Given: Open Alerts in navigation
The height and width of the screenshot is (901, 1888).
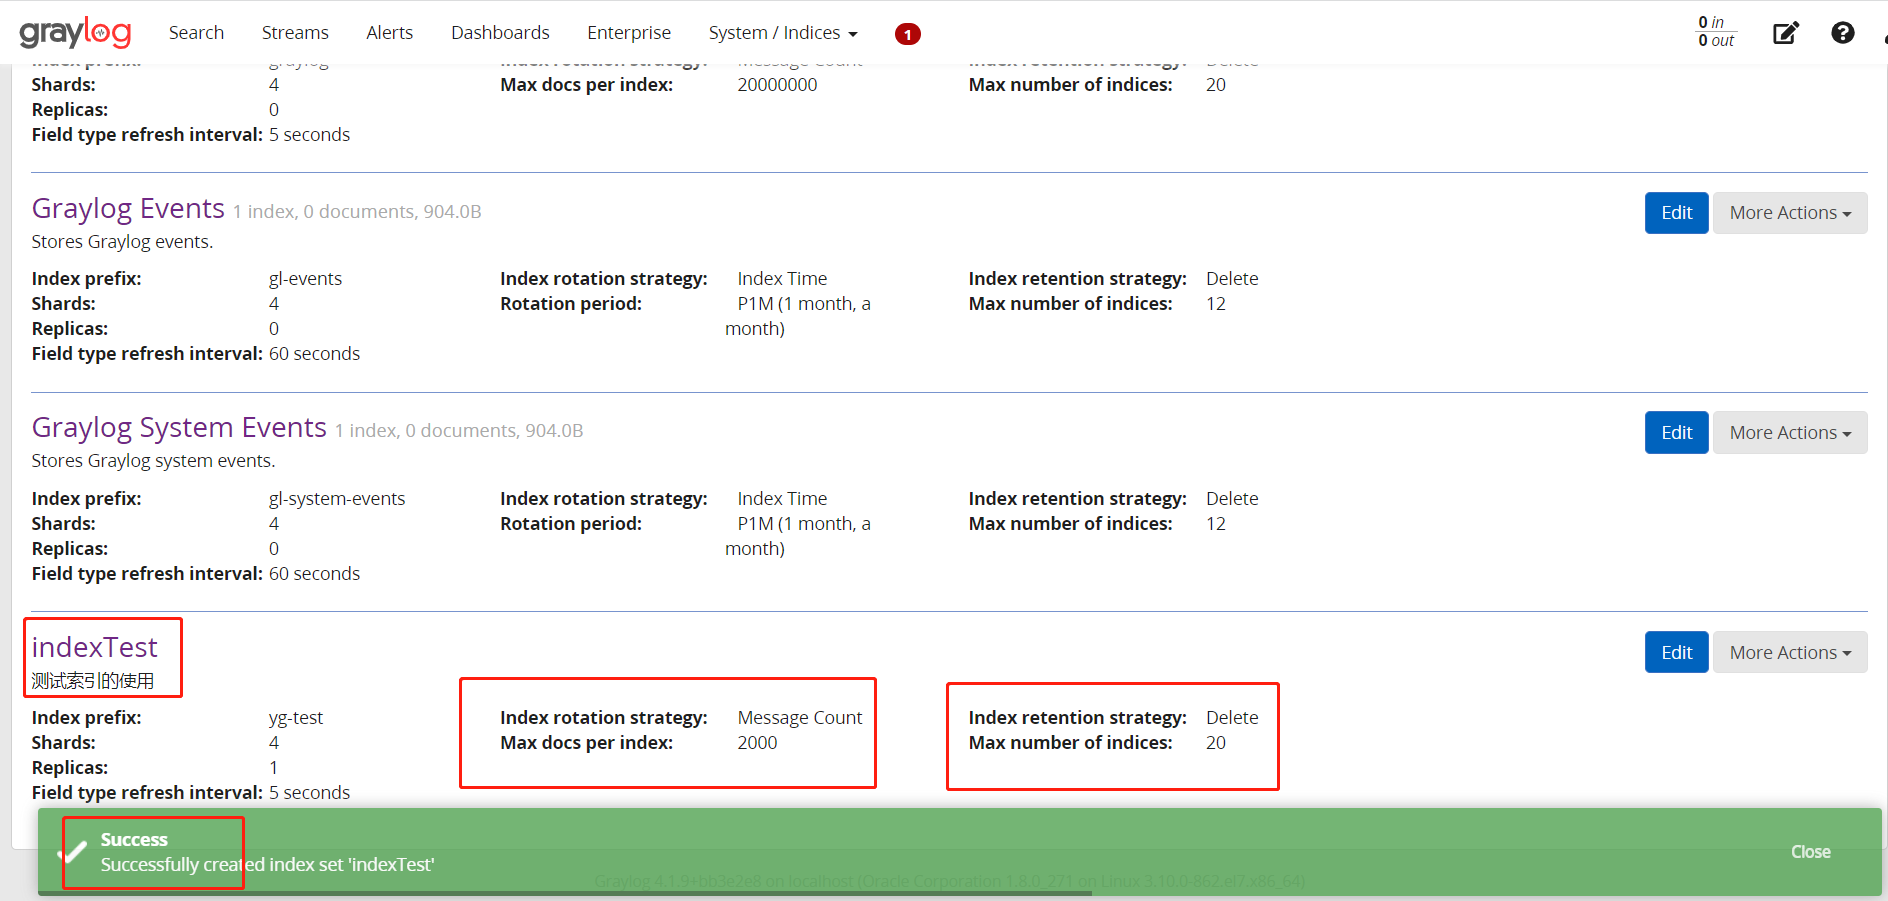Looking at the screenshot, I should (389, 33).
